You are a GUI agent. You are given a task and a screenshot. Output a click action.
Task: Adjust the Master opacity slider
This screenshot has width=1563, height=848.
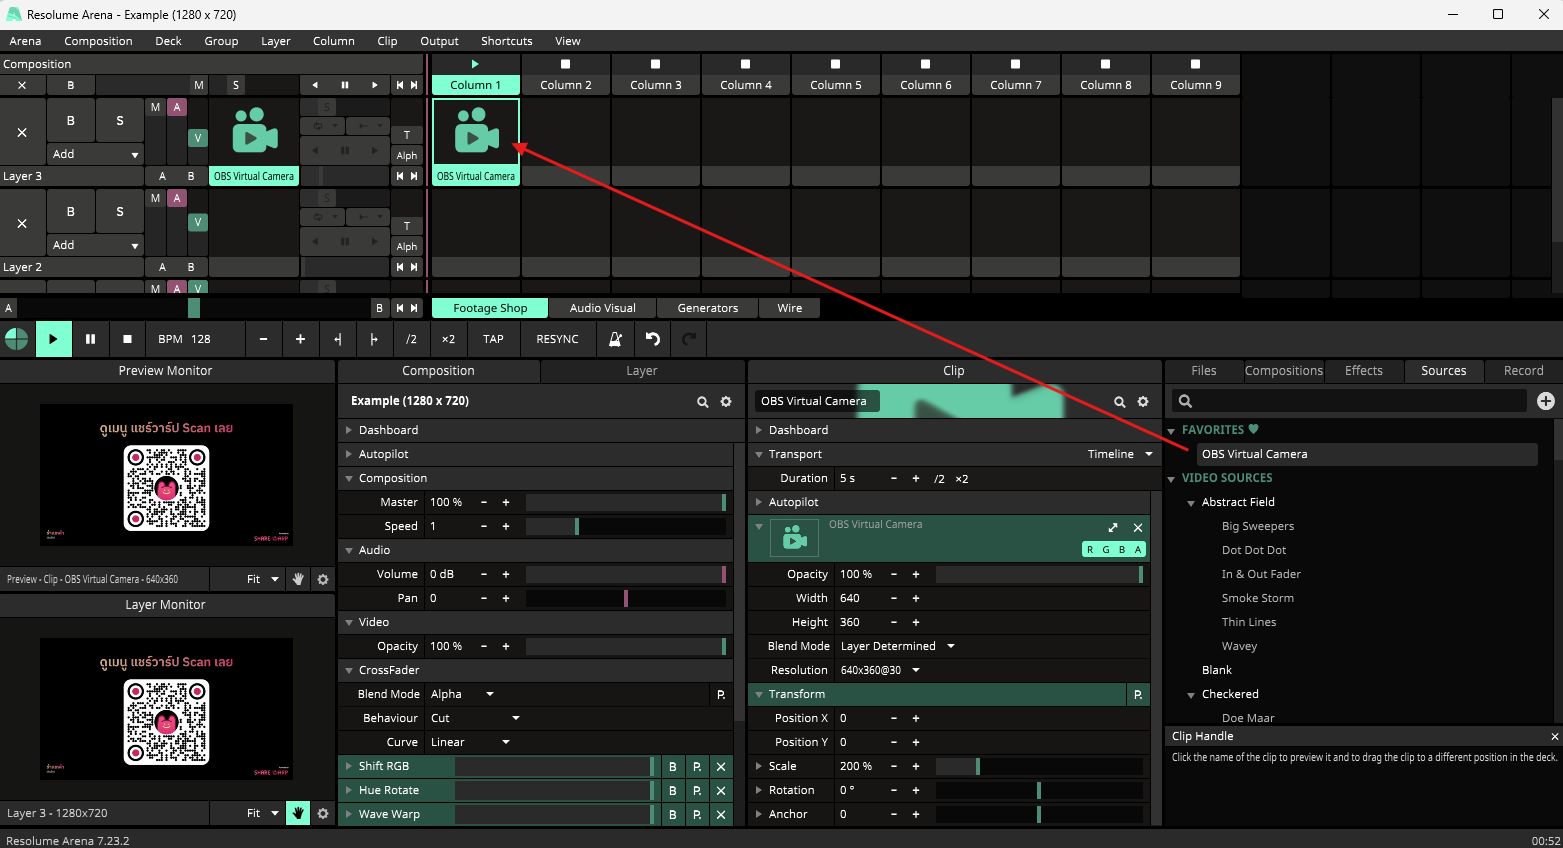[627, 502]
